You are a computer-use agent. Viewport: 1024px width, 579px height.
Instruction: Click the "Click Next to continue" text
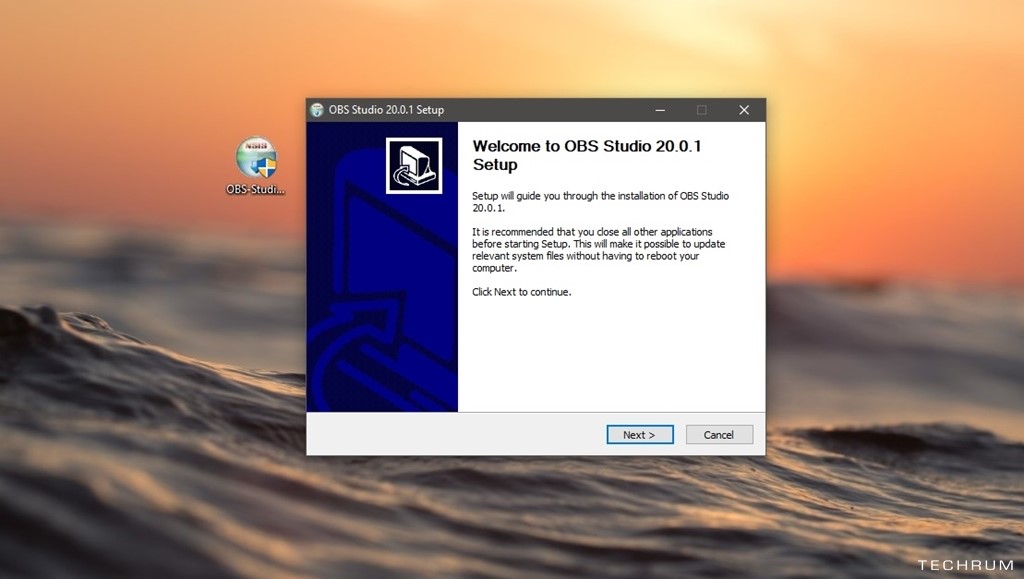[521, 292]
